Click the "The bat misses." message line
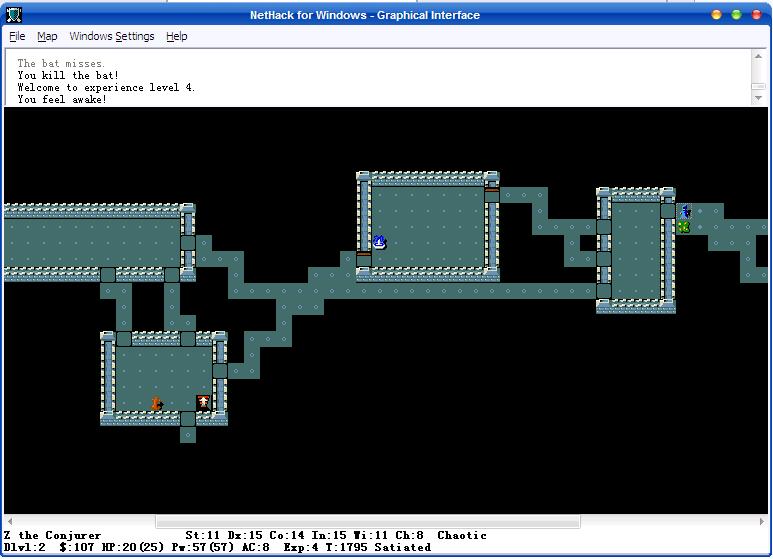 (x=61, y=64)
